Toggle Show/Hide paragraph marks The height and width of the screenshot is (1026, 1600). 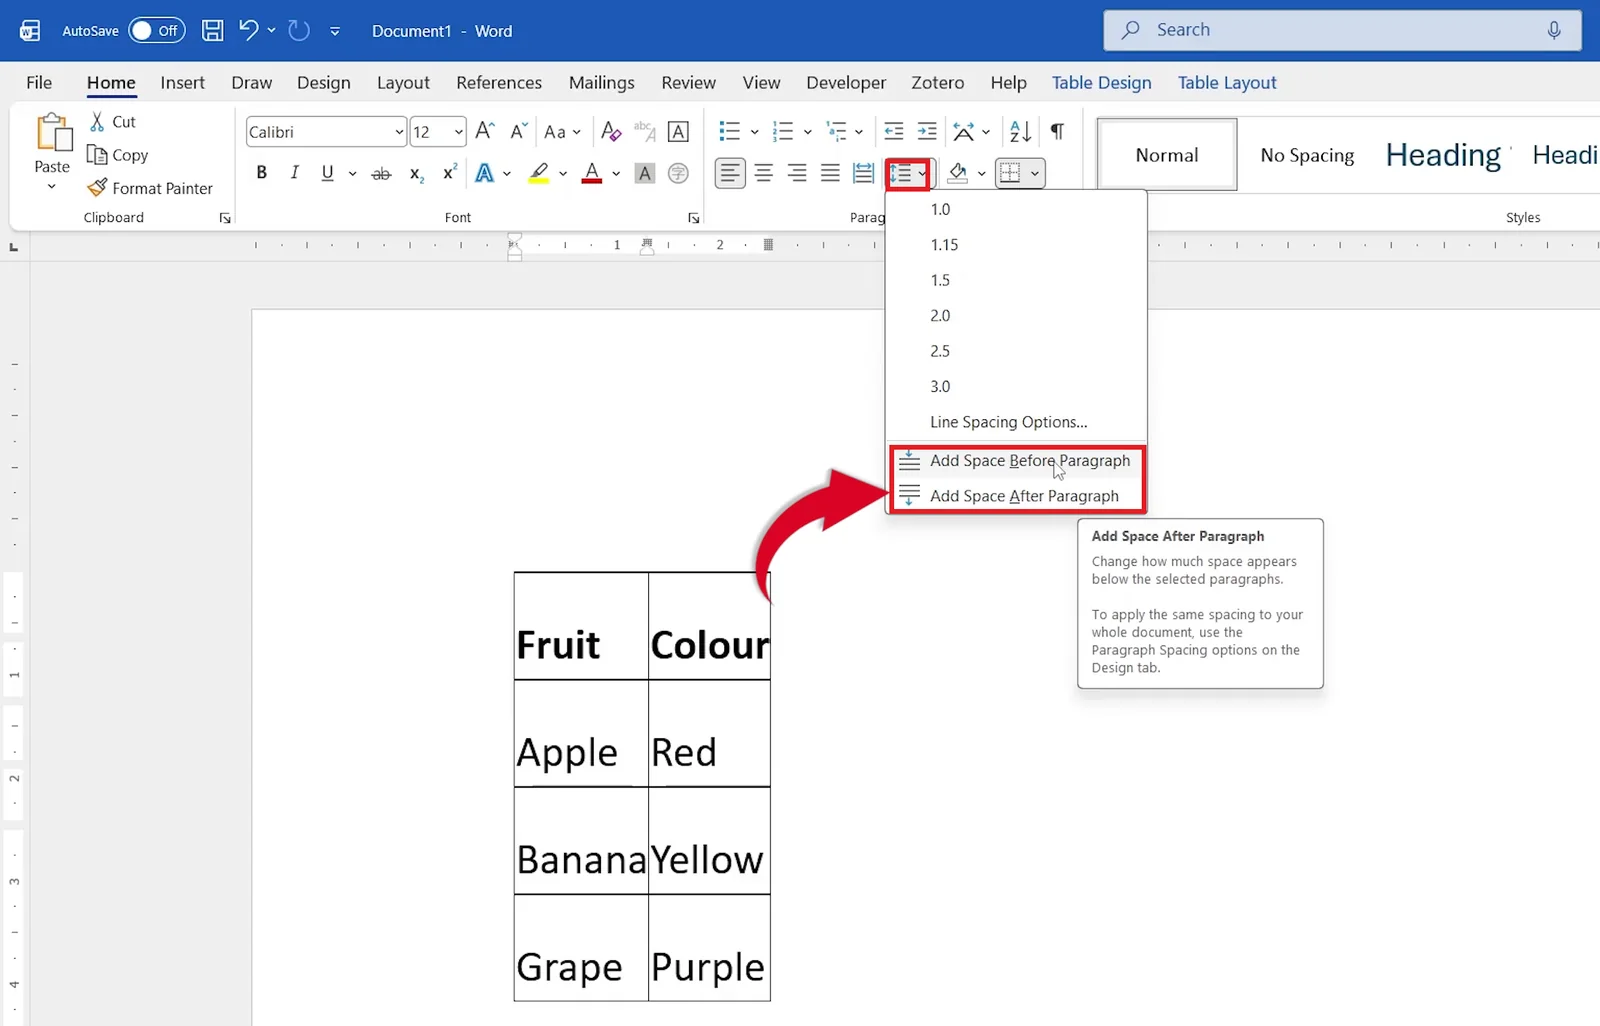(1057, 131)
